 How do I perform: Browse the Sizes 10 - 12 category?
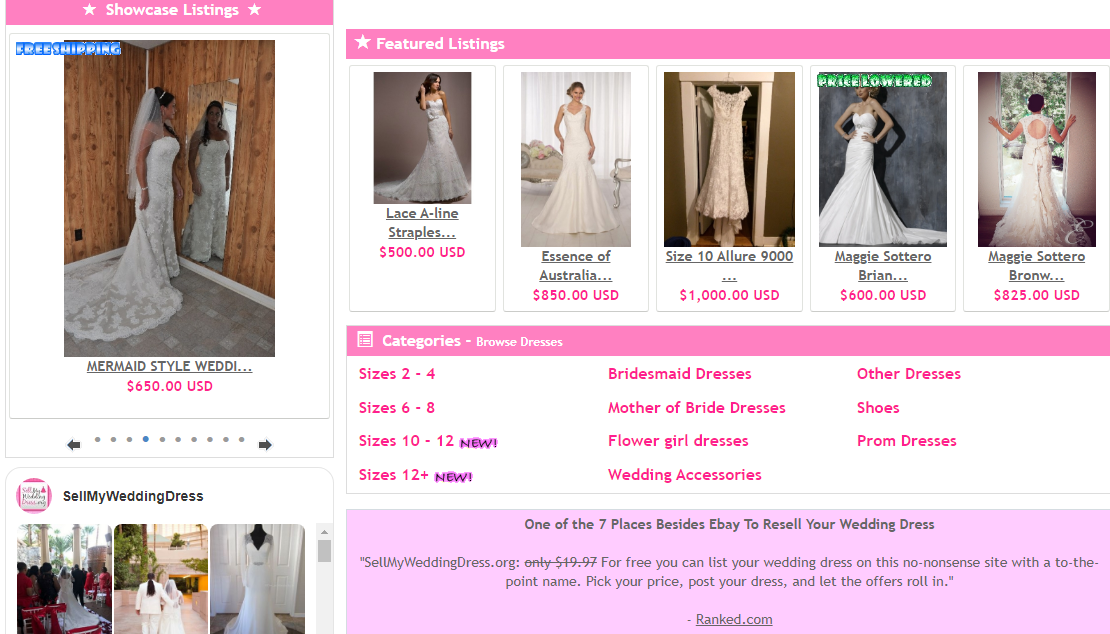(406, 441)
